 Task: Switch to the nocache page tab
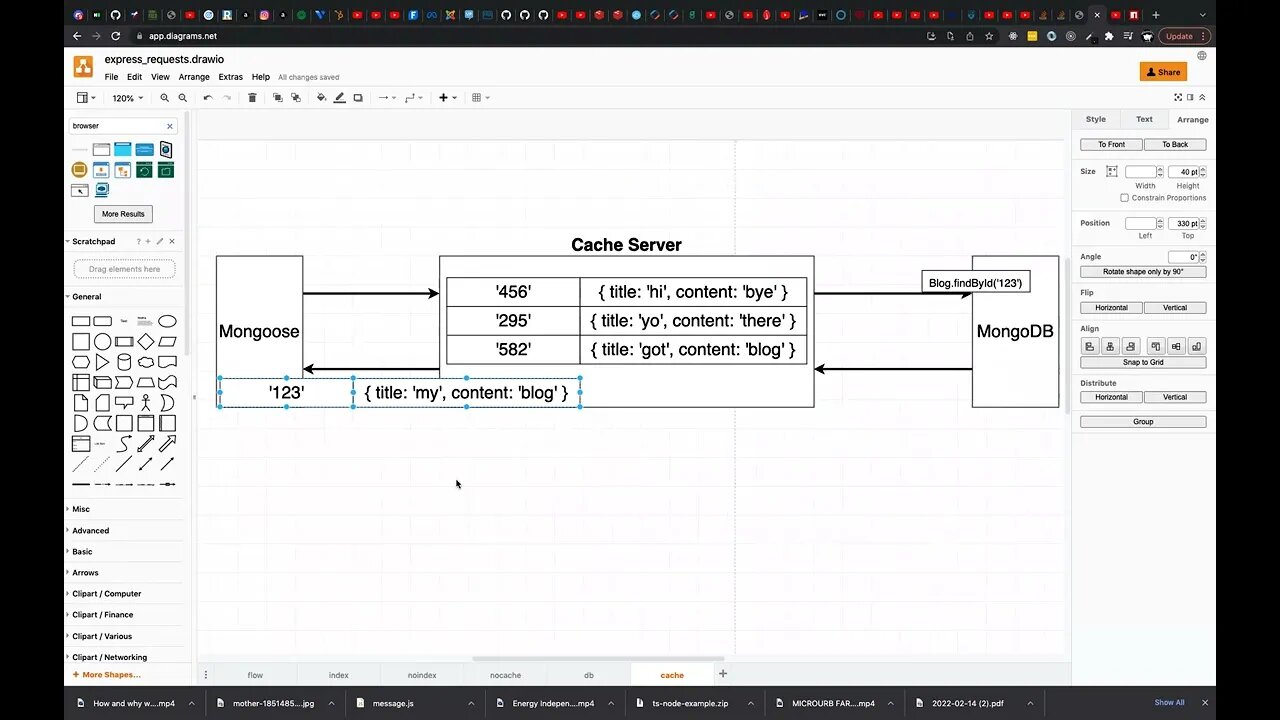click(505, 675)
